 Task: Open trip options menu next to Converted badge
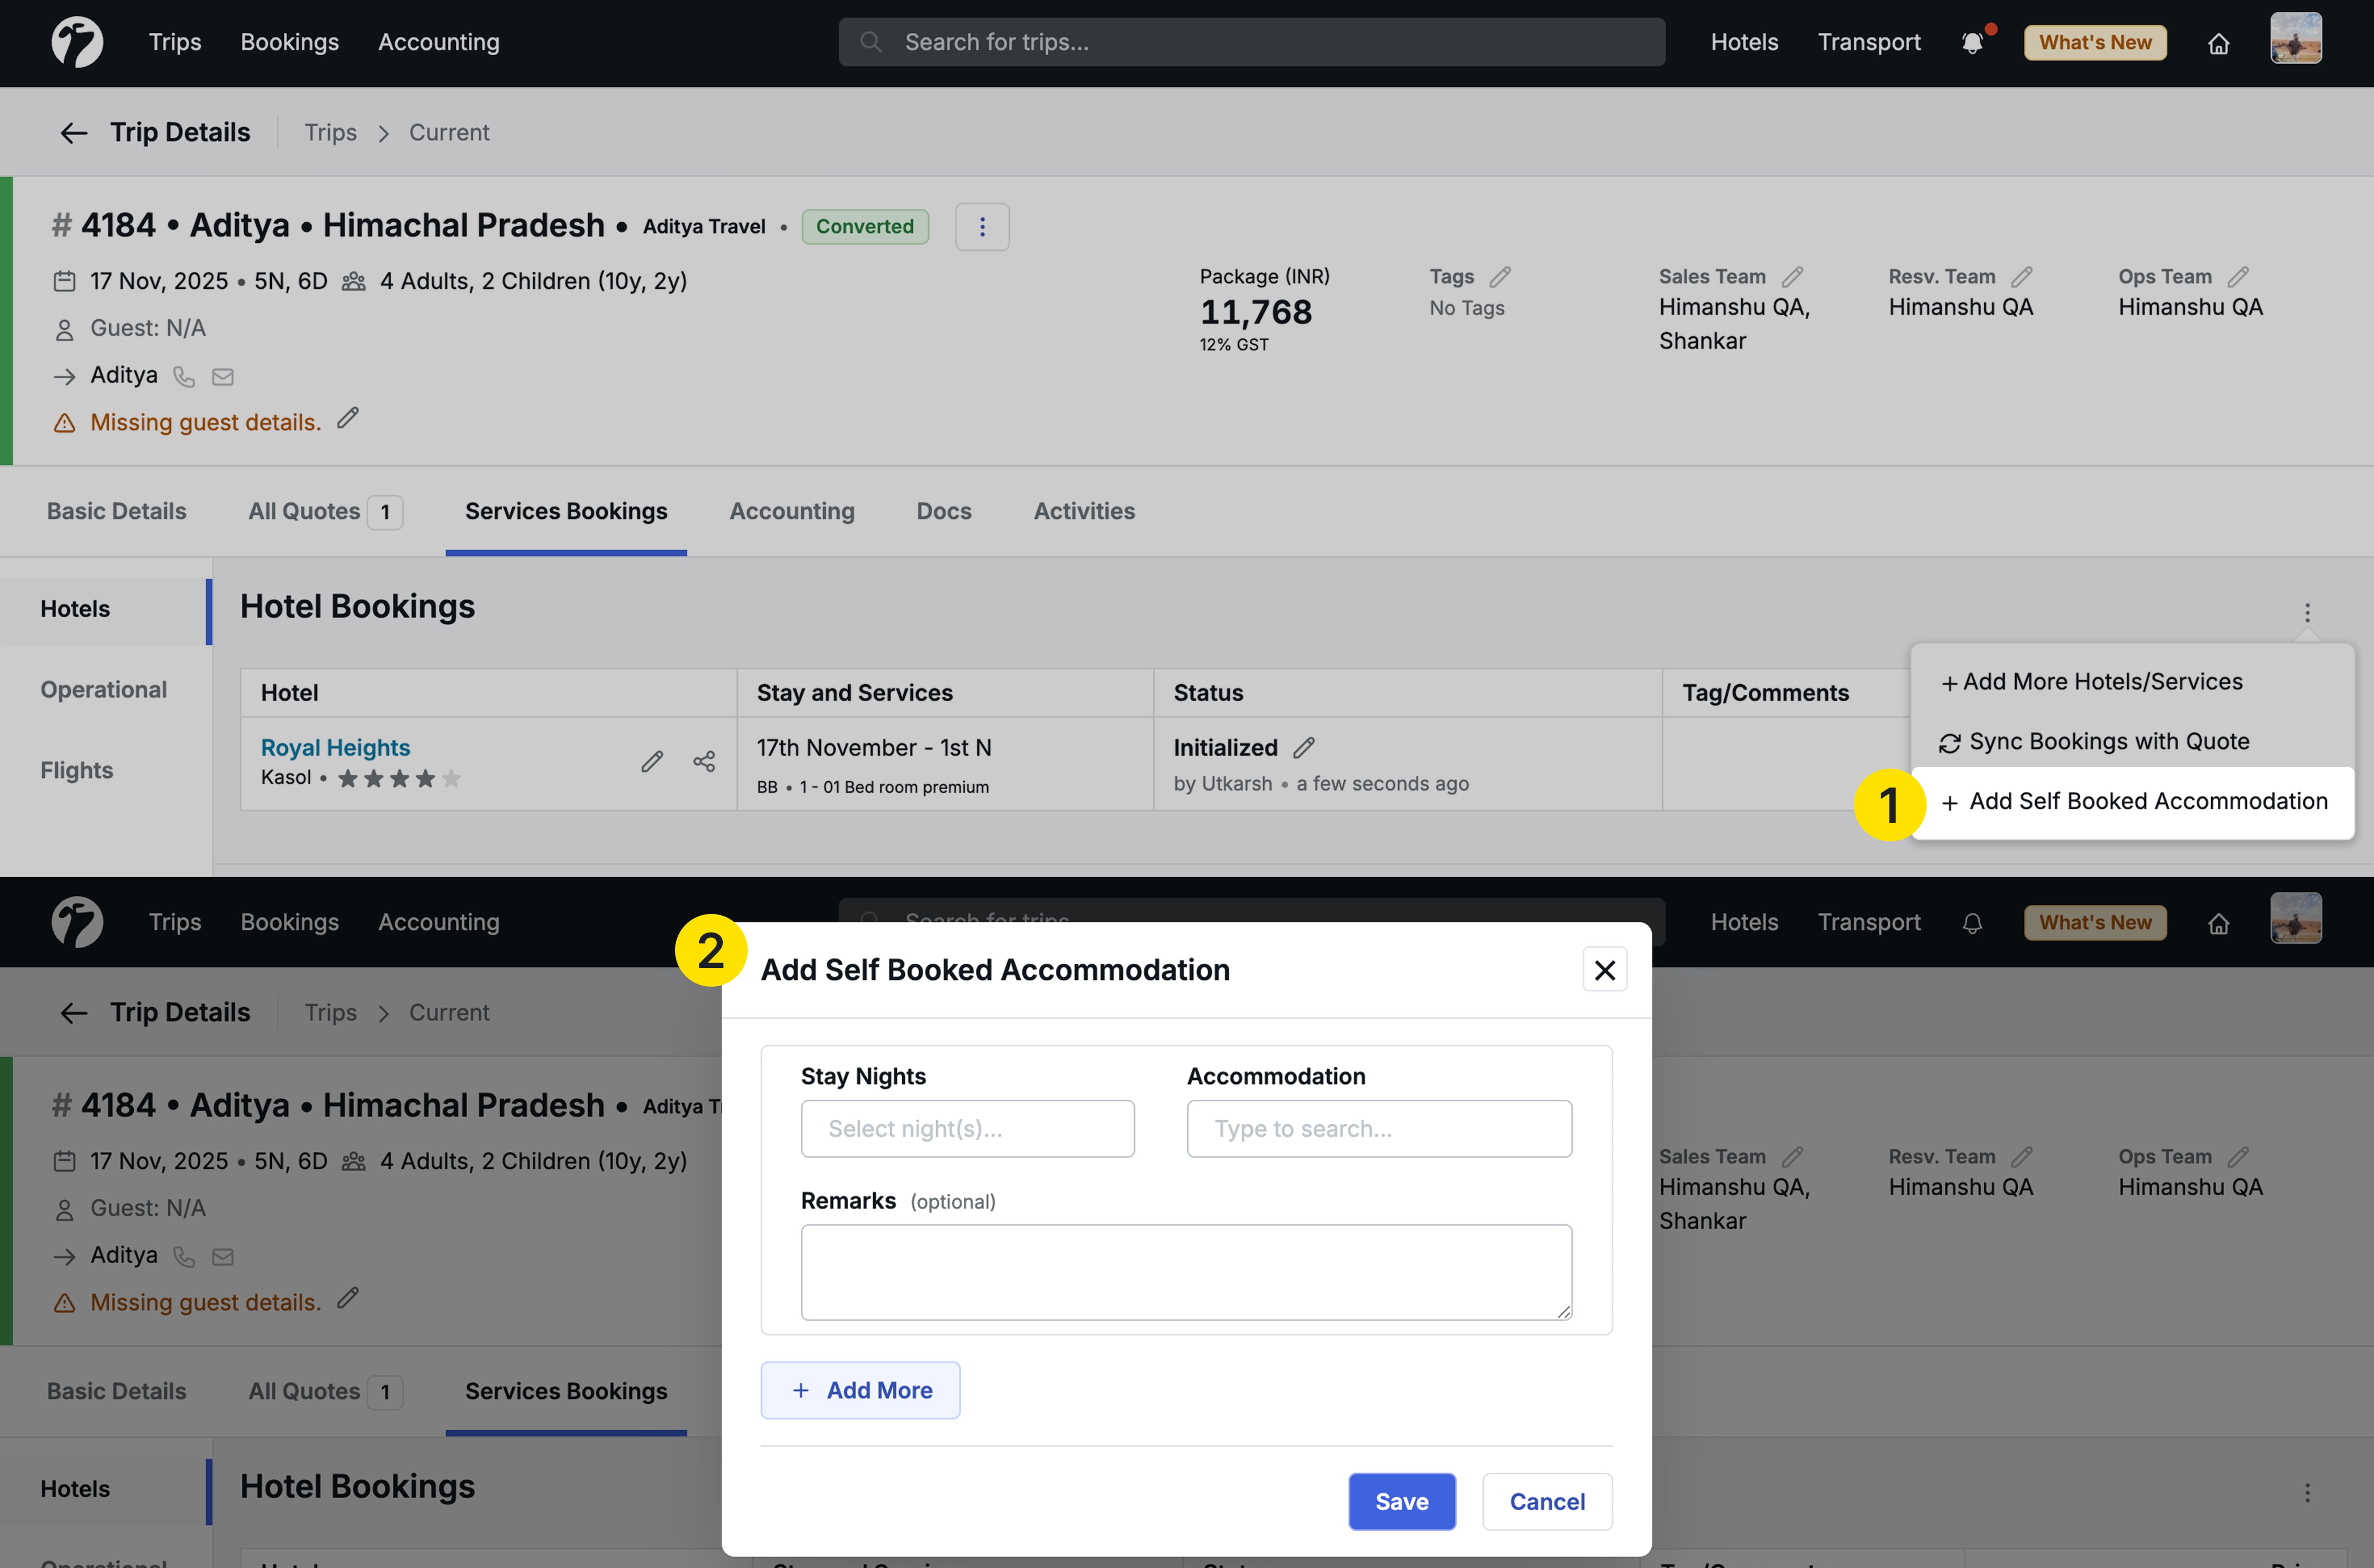click(982, 226)
